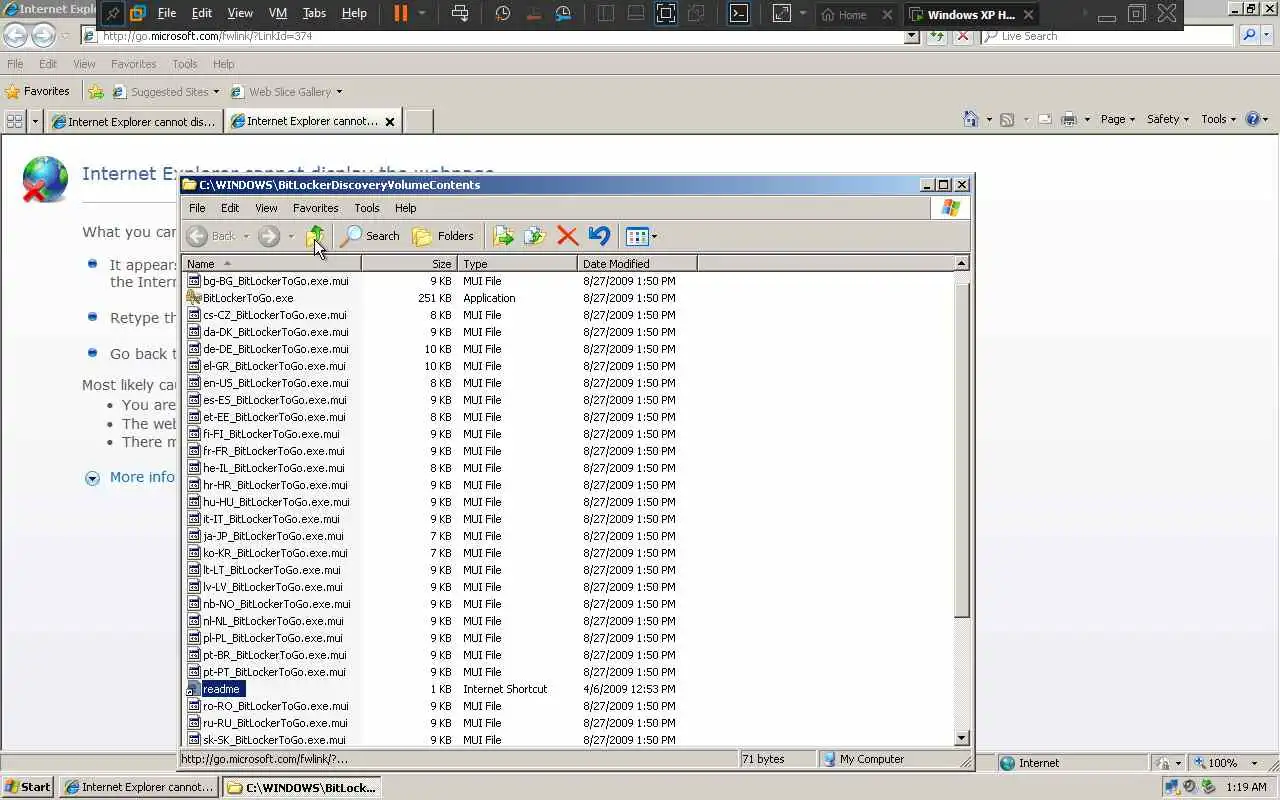This screenshot has height=800, width=1280.
Task: Open a new blank IE tab
Action: point(418,122)
